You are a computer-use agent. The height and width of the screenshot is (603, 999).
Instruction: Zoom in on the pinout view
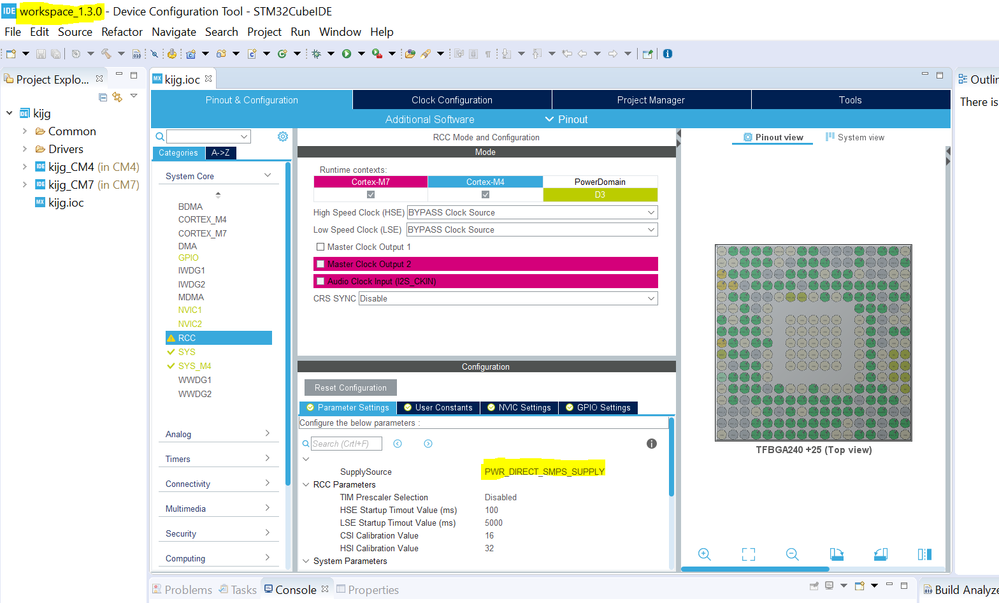point(704,554)
